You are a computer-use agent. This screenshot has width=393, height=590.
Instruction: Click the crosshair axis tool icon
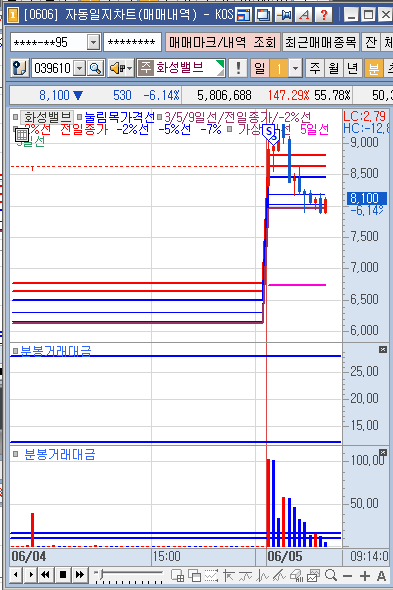[x=228, y=575]
